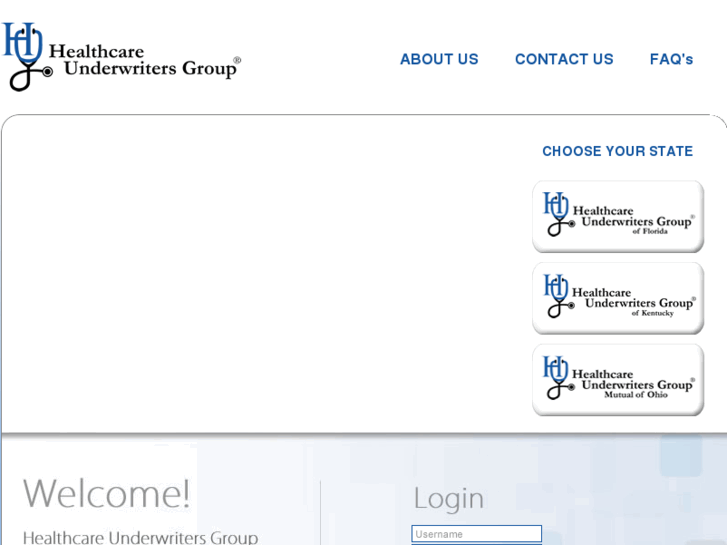Click the Login heading

(x=448, y=499)
